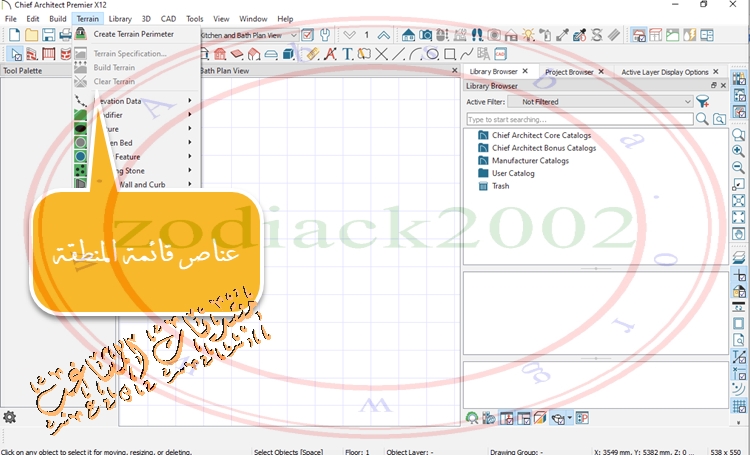Toggle the first highlighted library preview option
The width and height of the screenshot is (750, 455).
click(506, 419)
